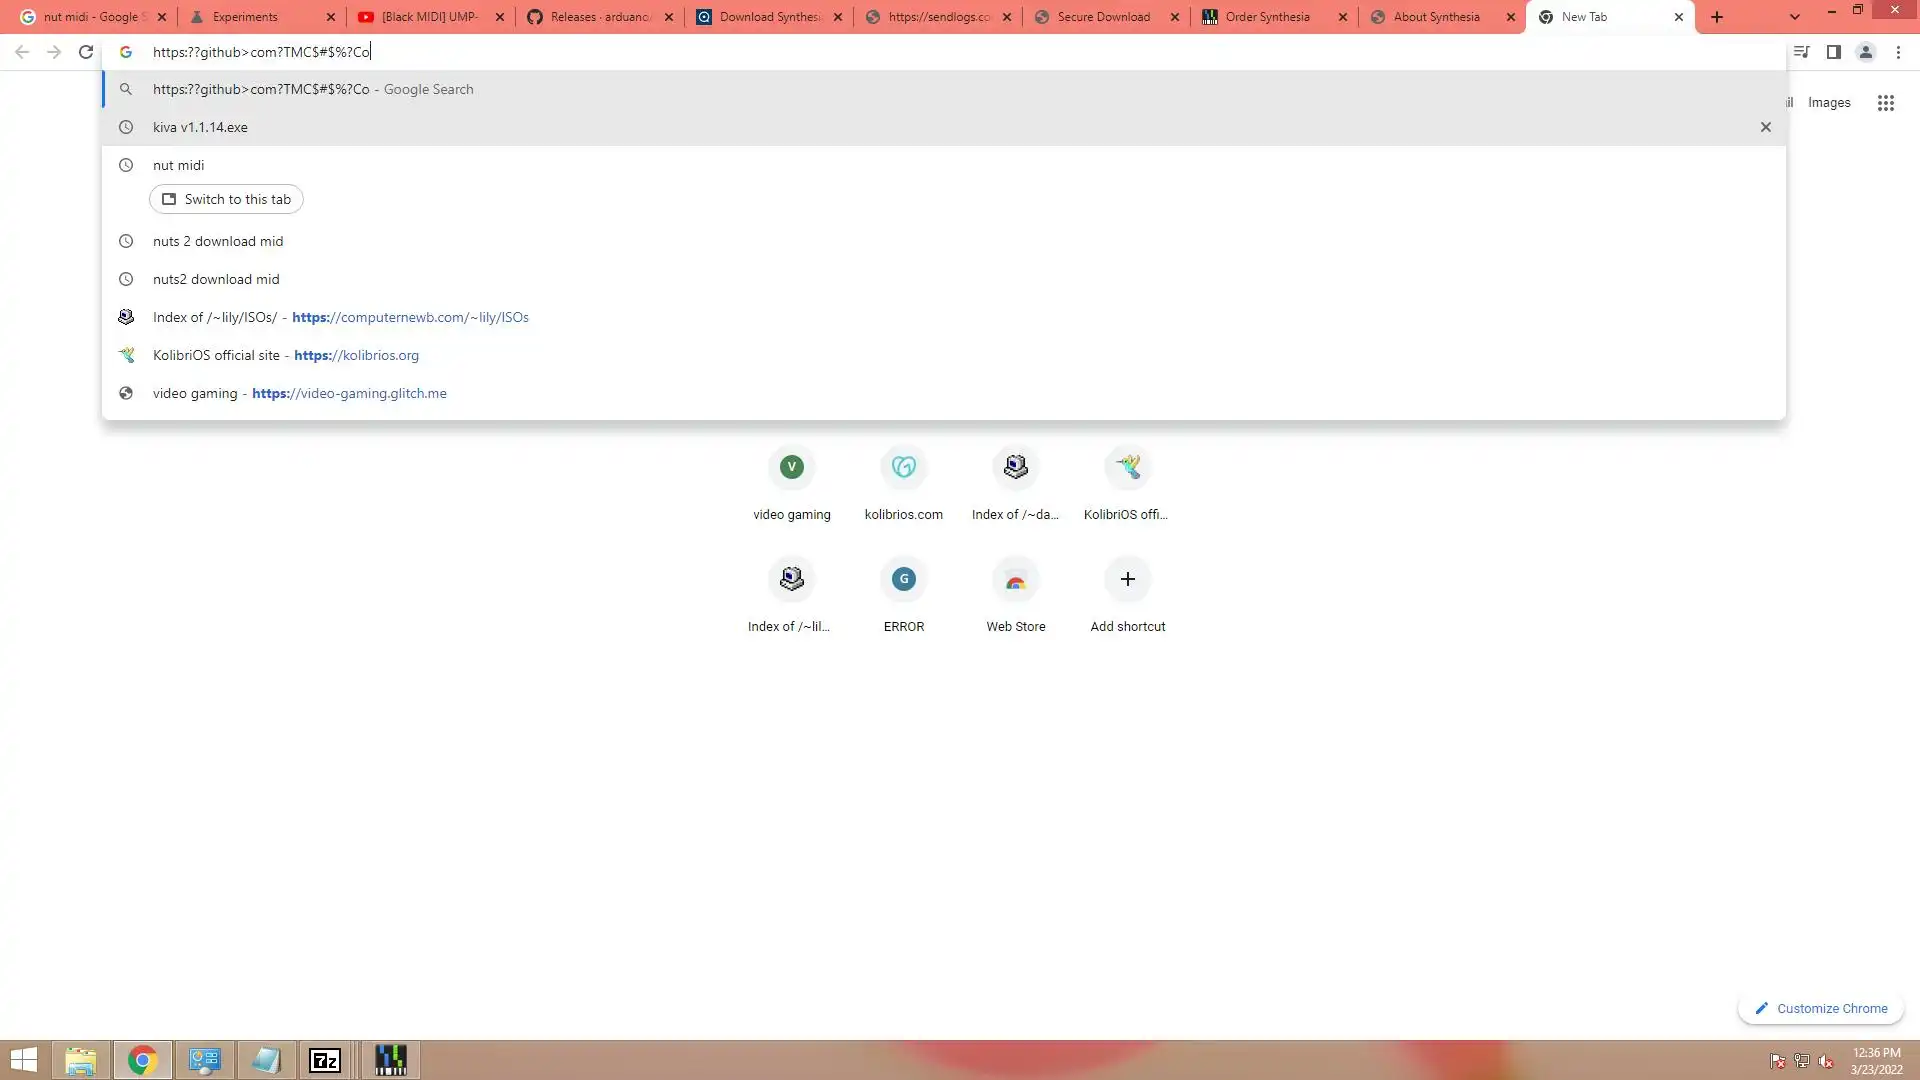Open a new tab with the plus icon
Image resolution: width=1920 pixels, height=1080 pixels.
pyautogui.click(x=1717, y=17)
